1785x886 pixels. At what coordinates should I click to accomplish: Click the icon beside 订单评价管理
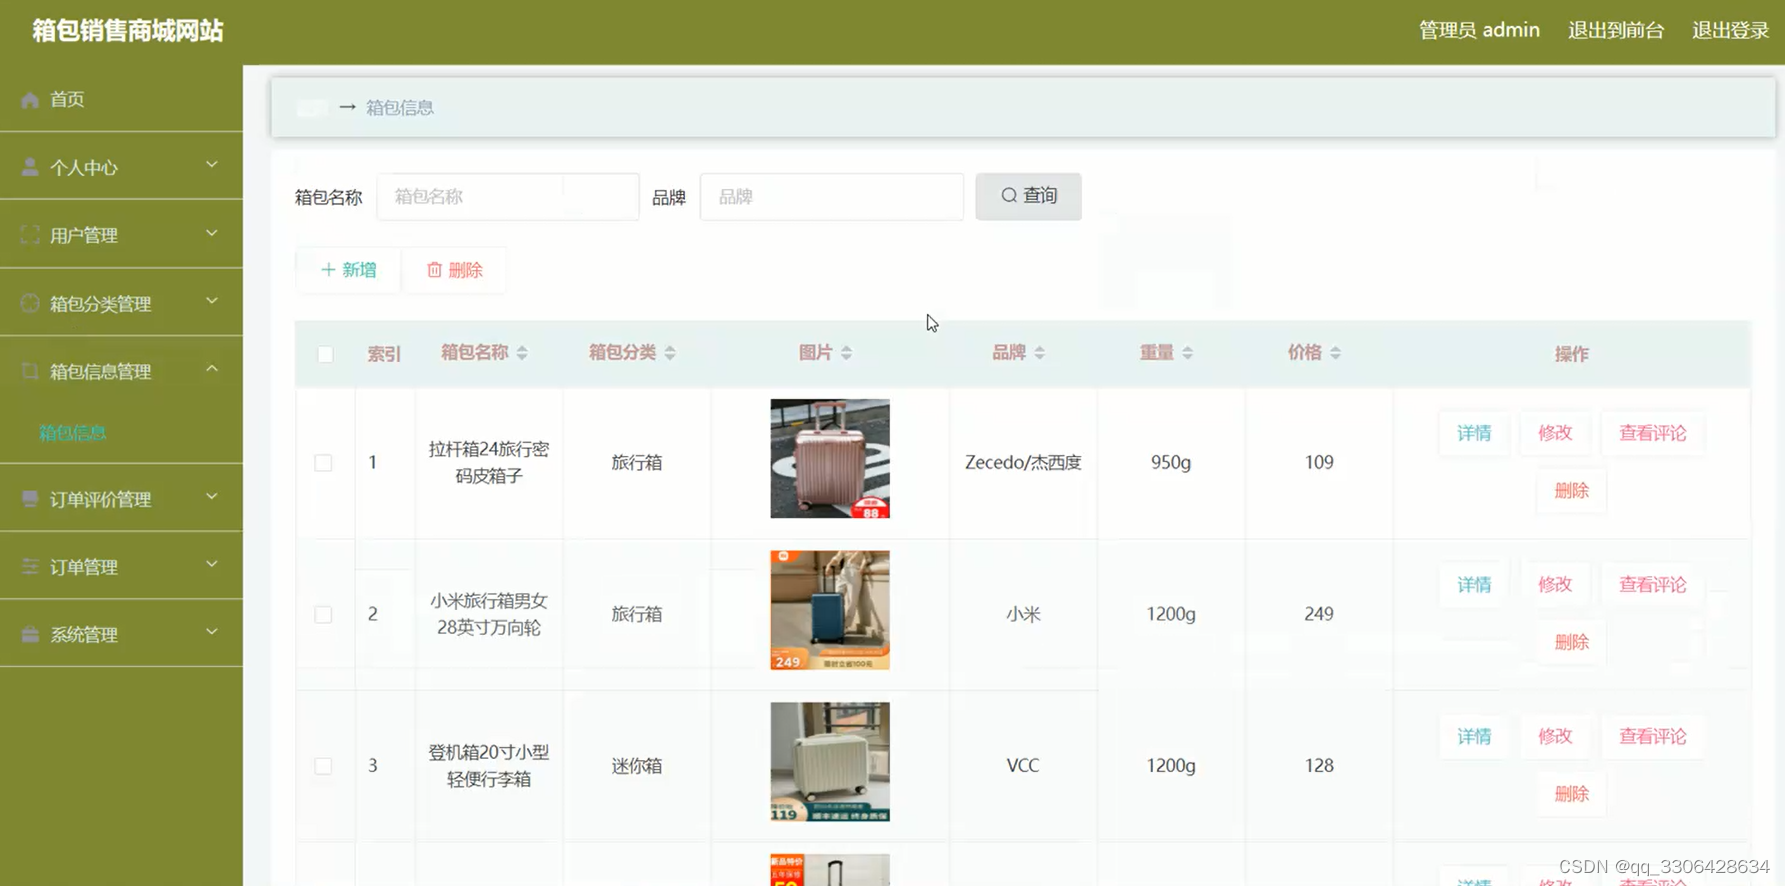(x=30, y=498)
